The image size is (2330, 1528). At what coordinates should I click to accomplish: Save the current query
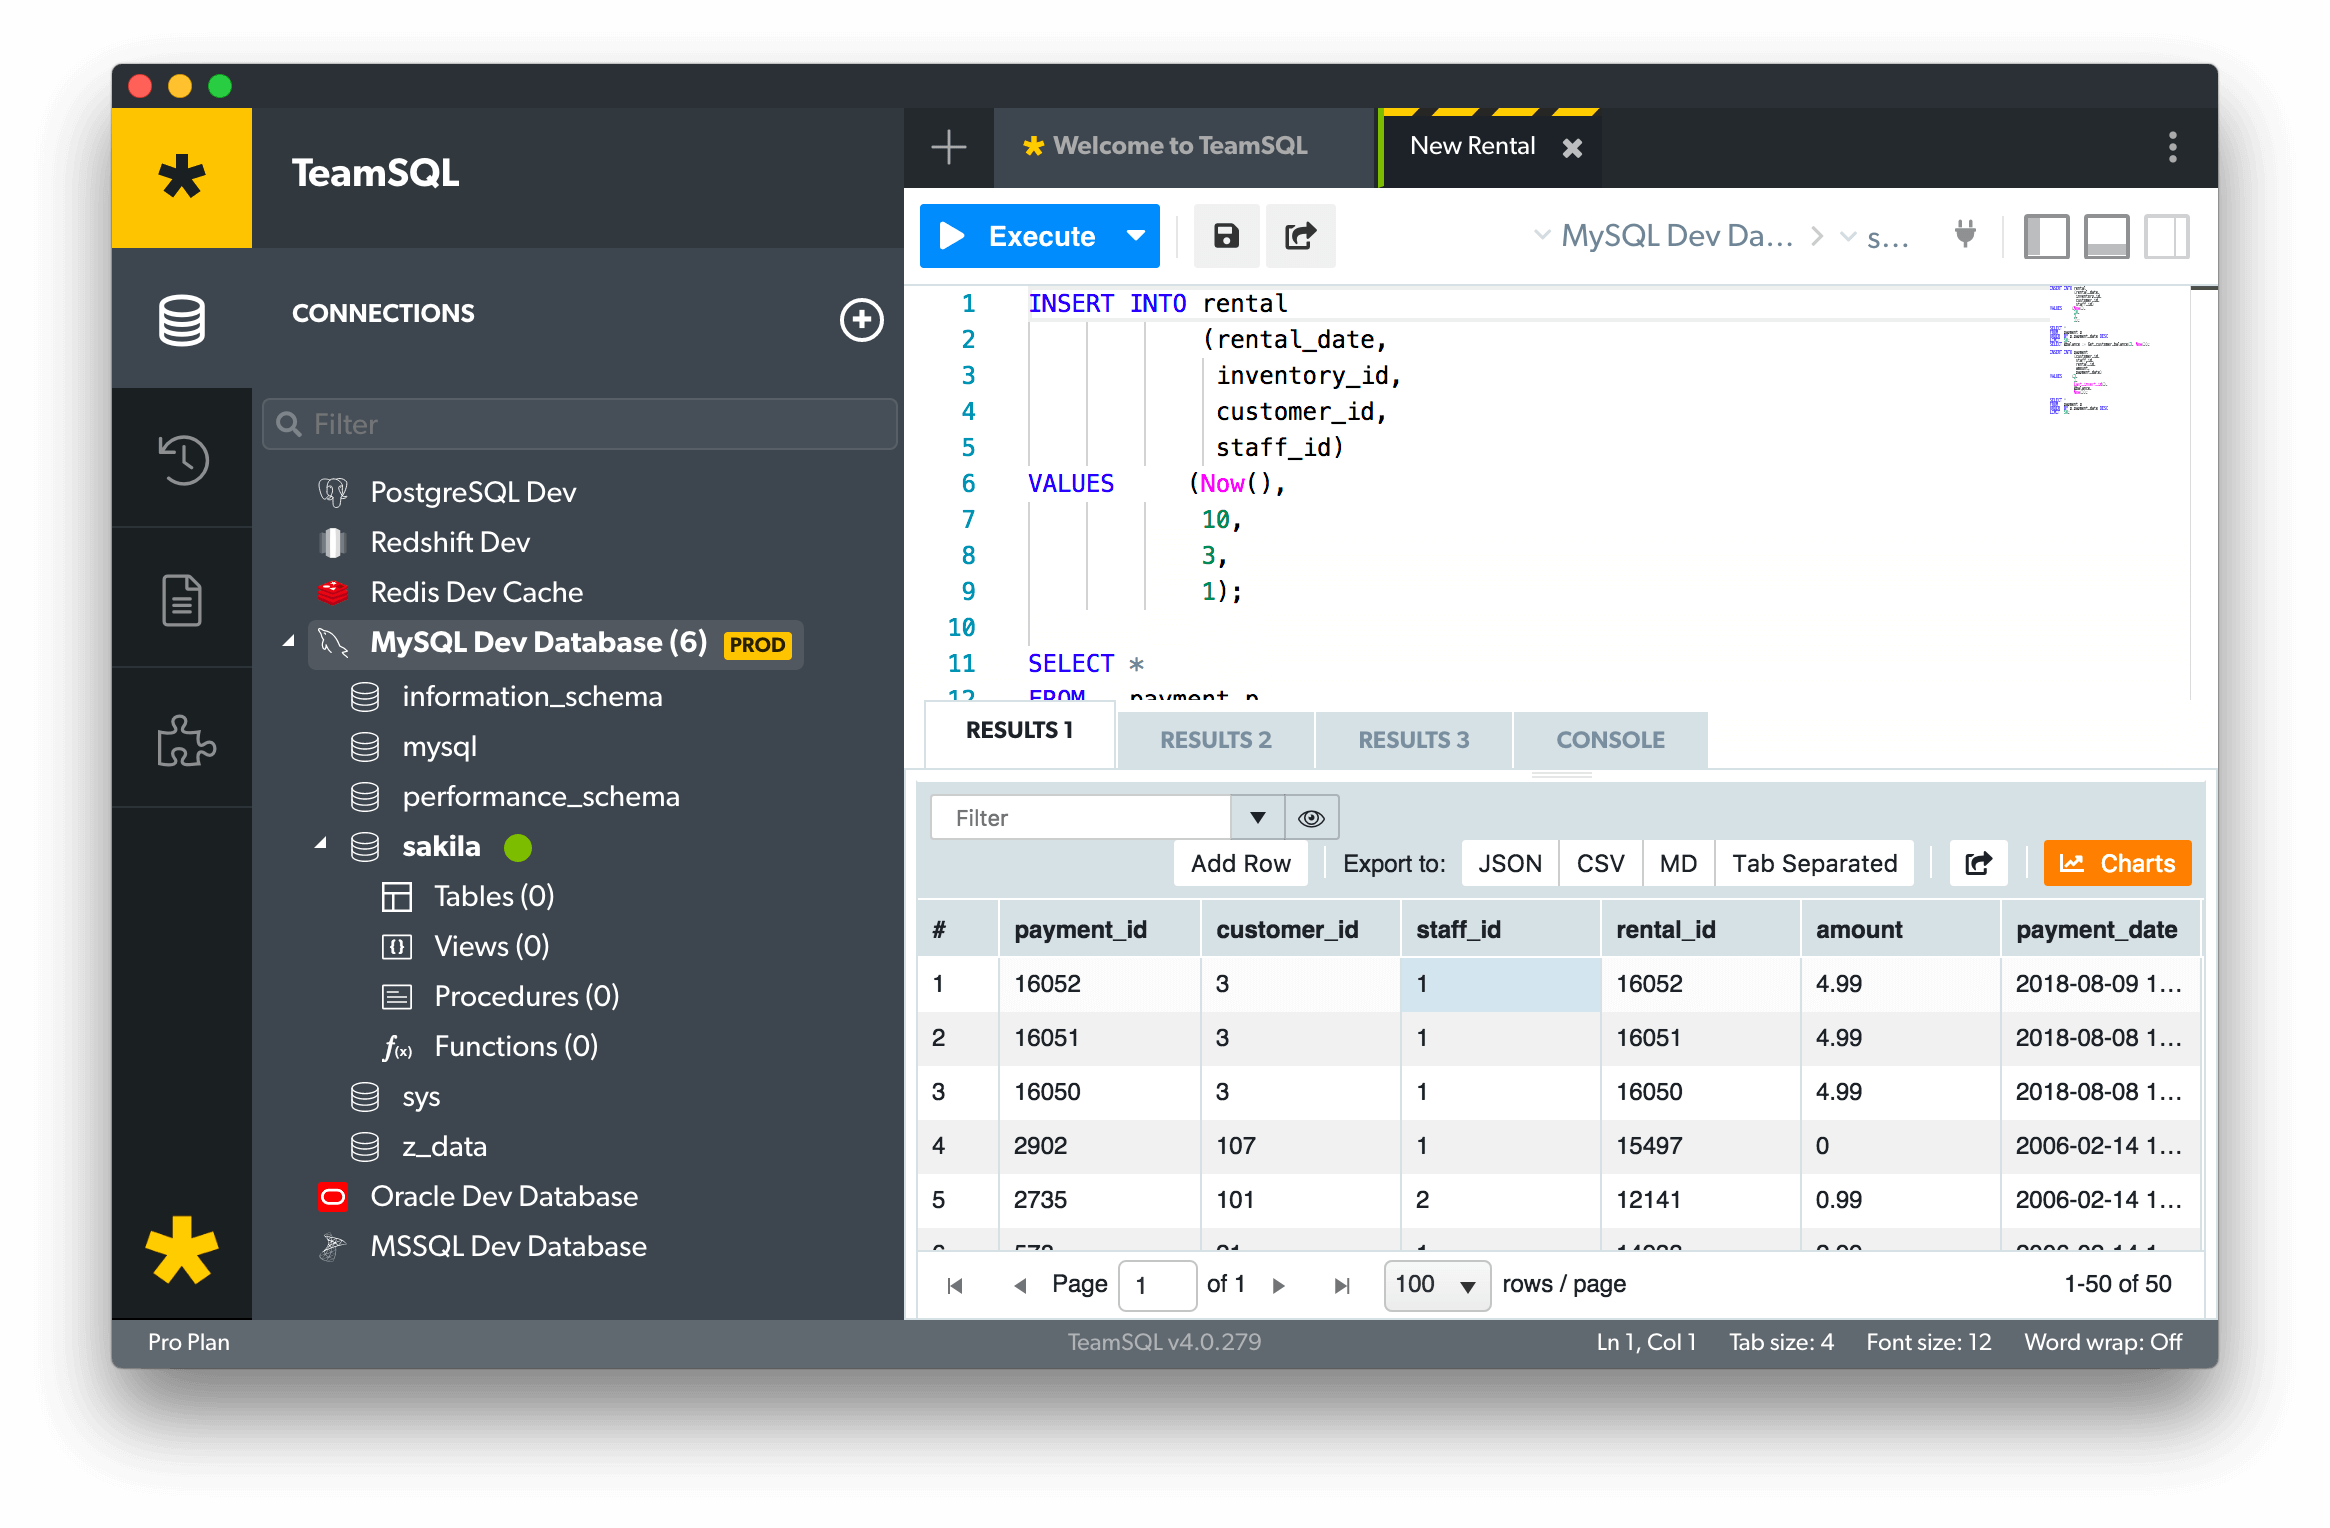pyautogui.click(x=1226, y=235)
